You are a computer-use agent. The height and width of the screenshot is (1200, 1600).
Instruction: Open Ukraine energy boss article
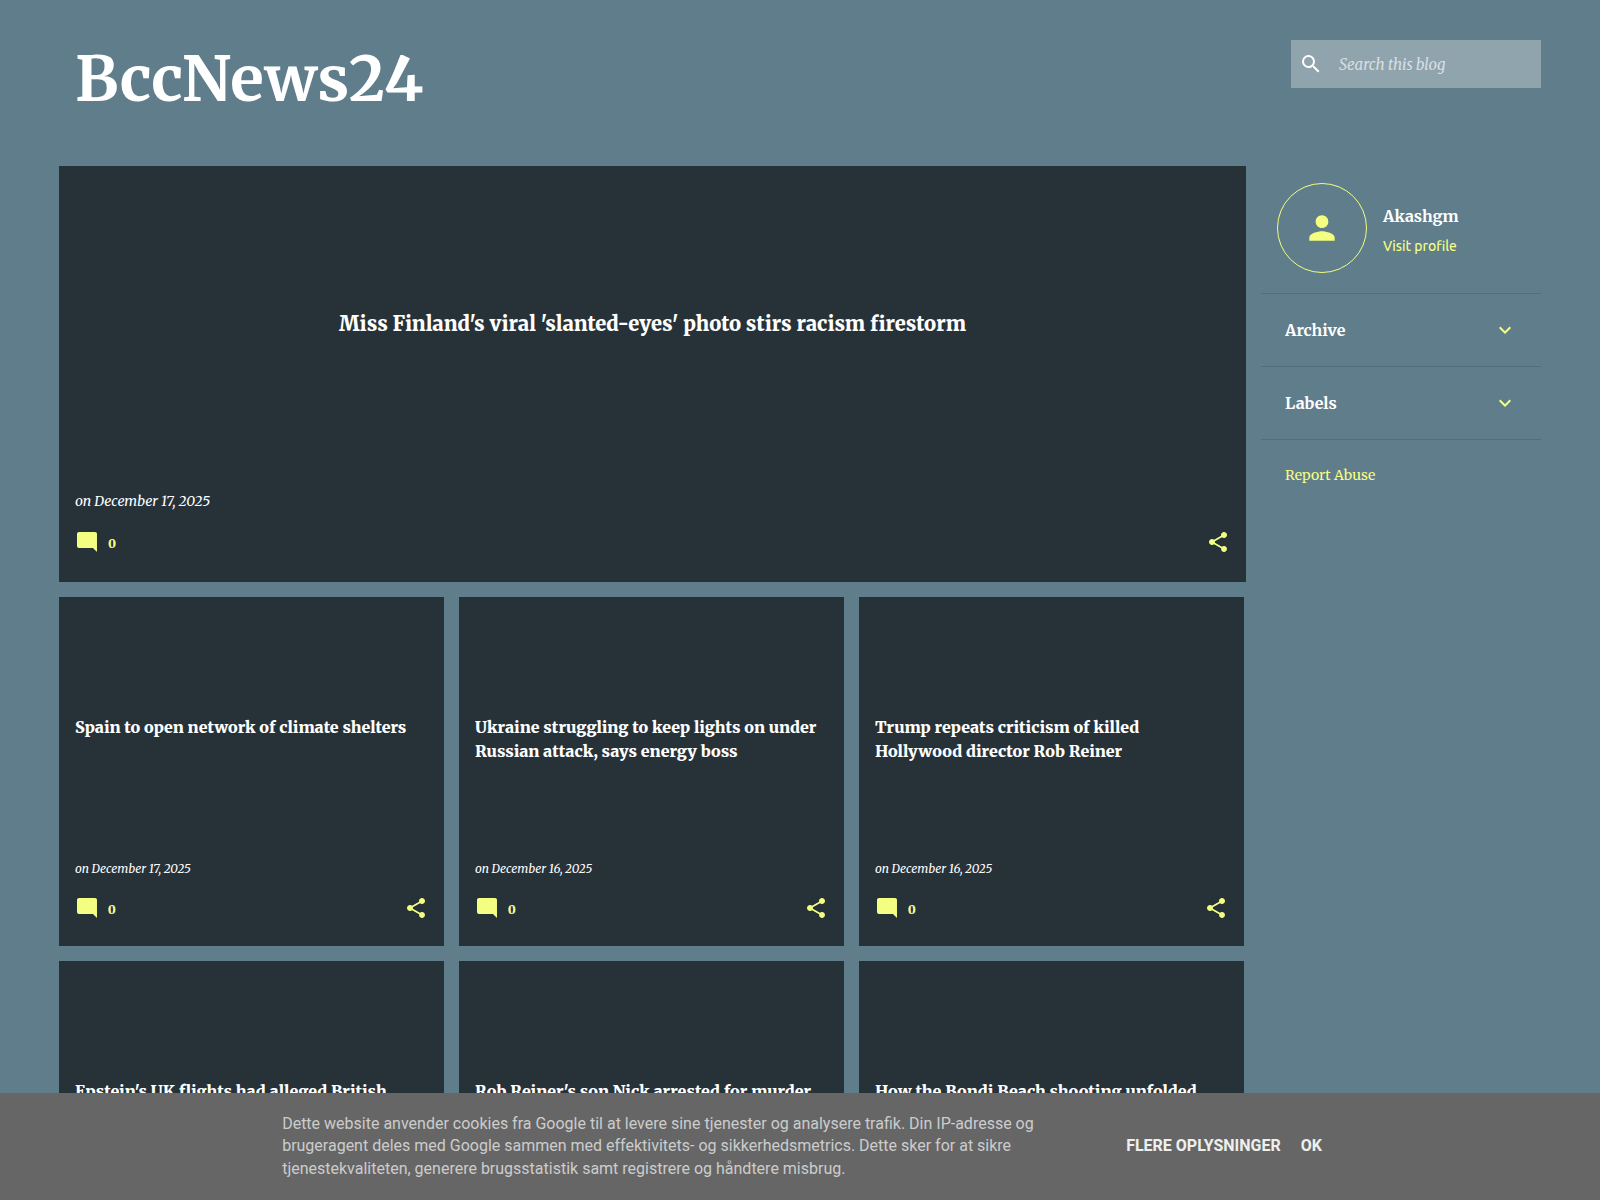point(645,739)
